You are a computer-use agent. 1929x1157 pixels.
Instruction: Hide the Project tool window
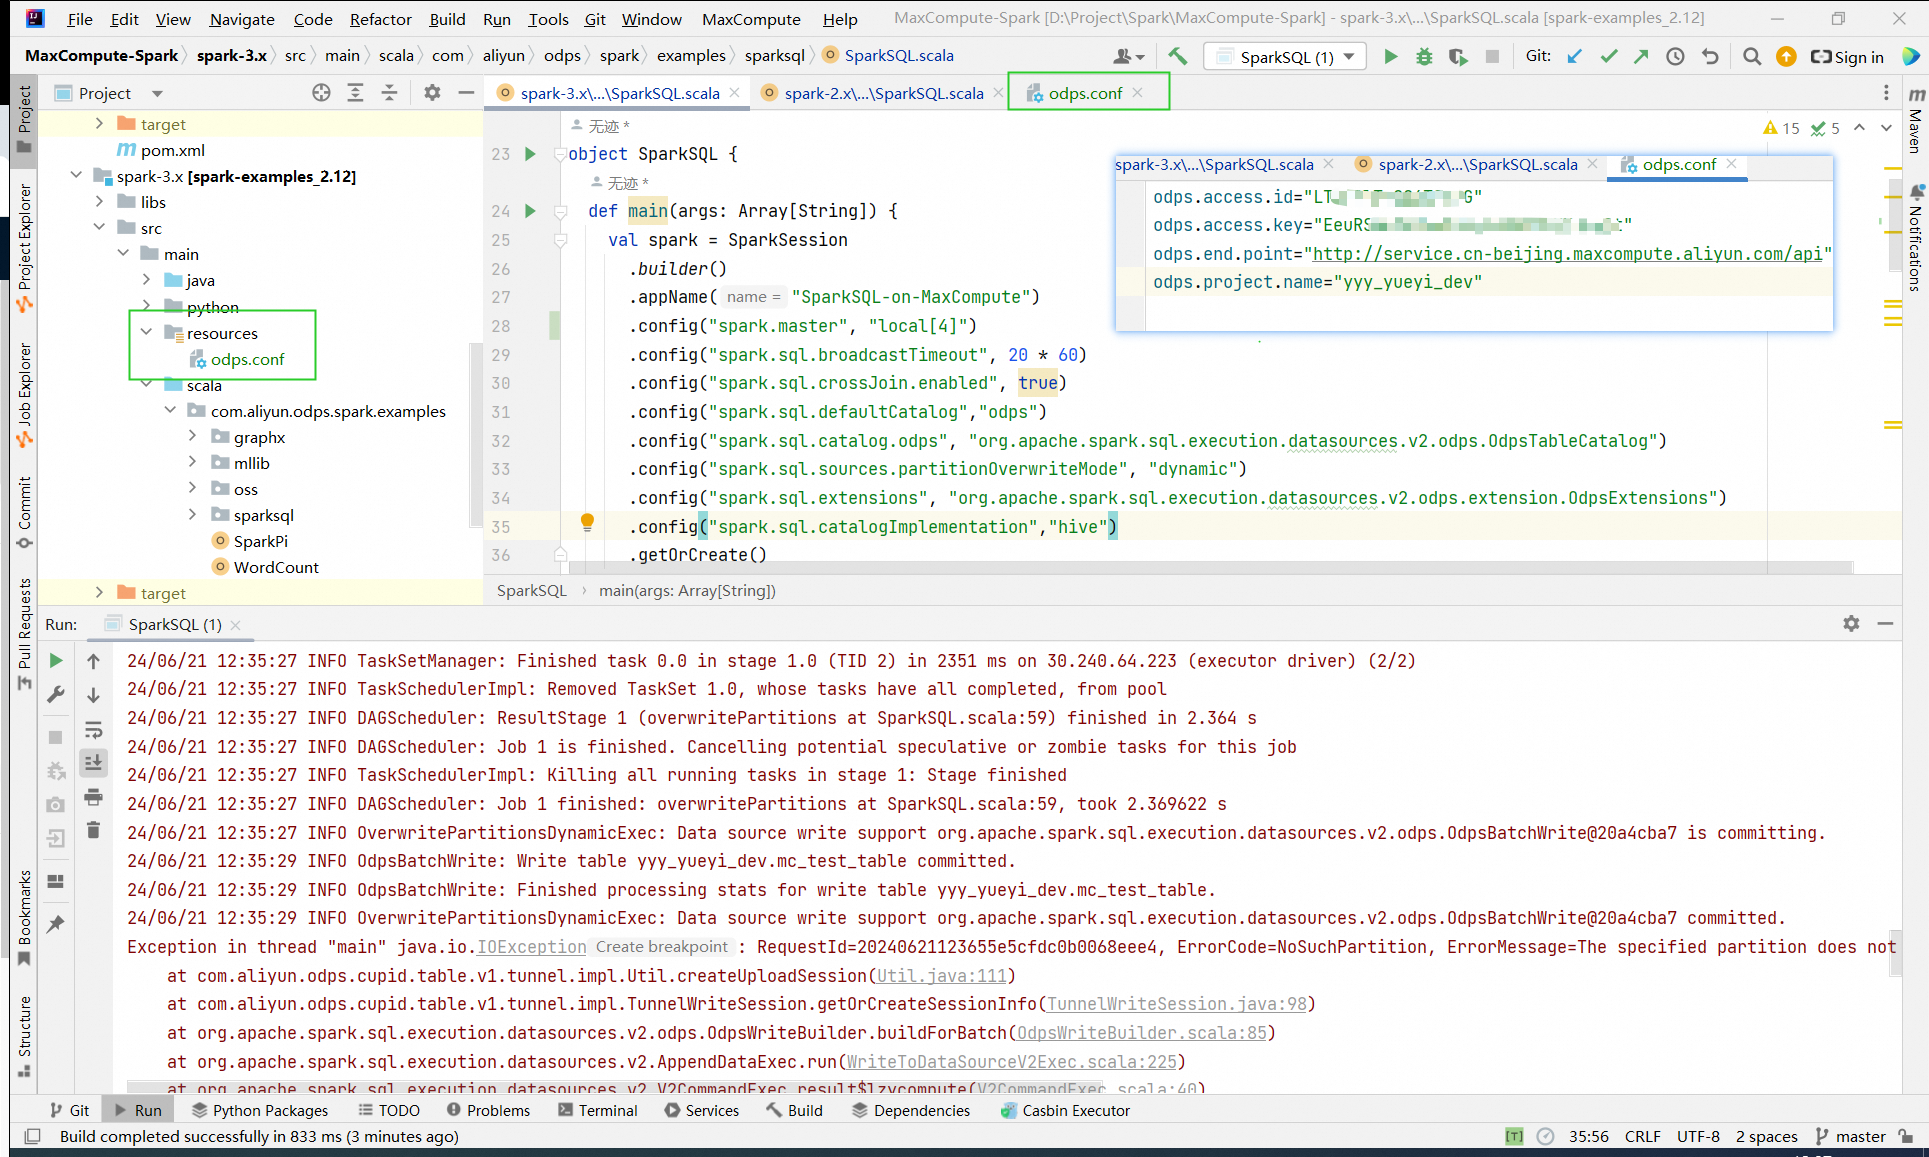pyautogui.click(x=466, y=93)
